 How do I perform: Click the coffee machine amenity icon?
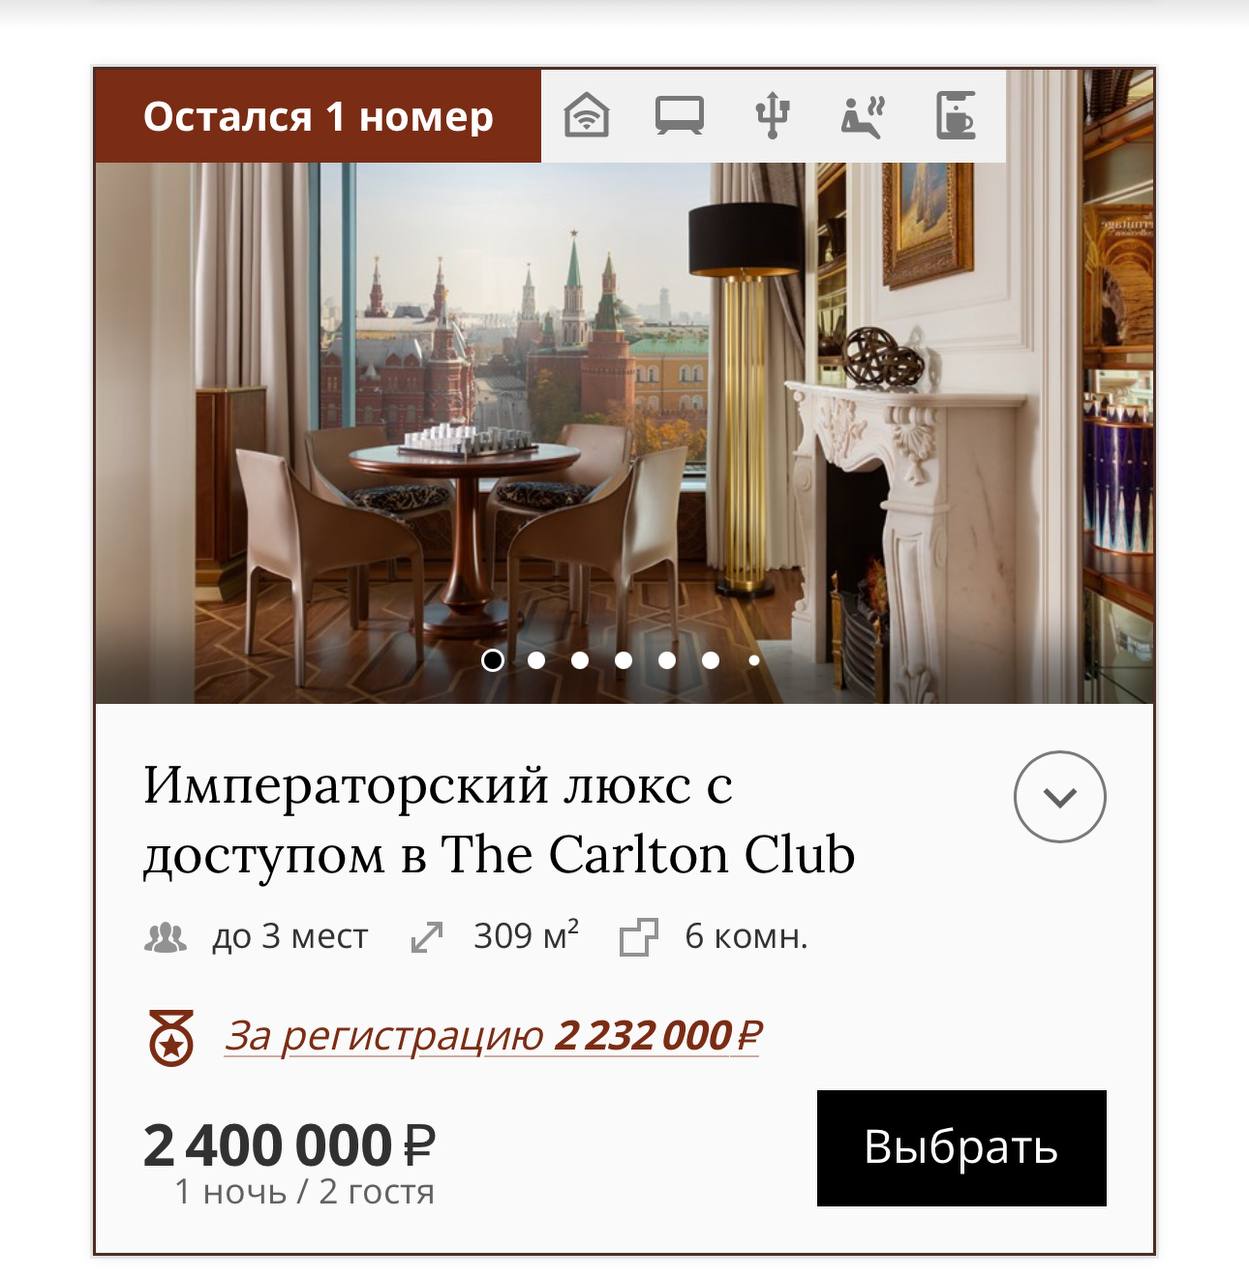click(956, 115)
